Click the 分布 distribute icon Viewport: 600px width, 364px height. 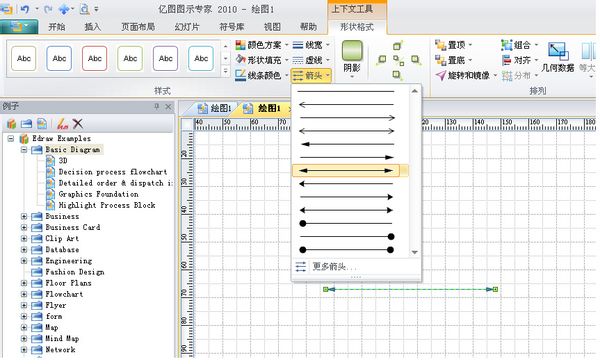507,76
